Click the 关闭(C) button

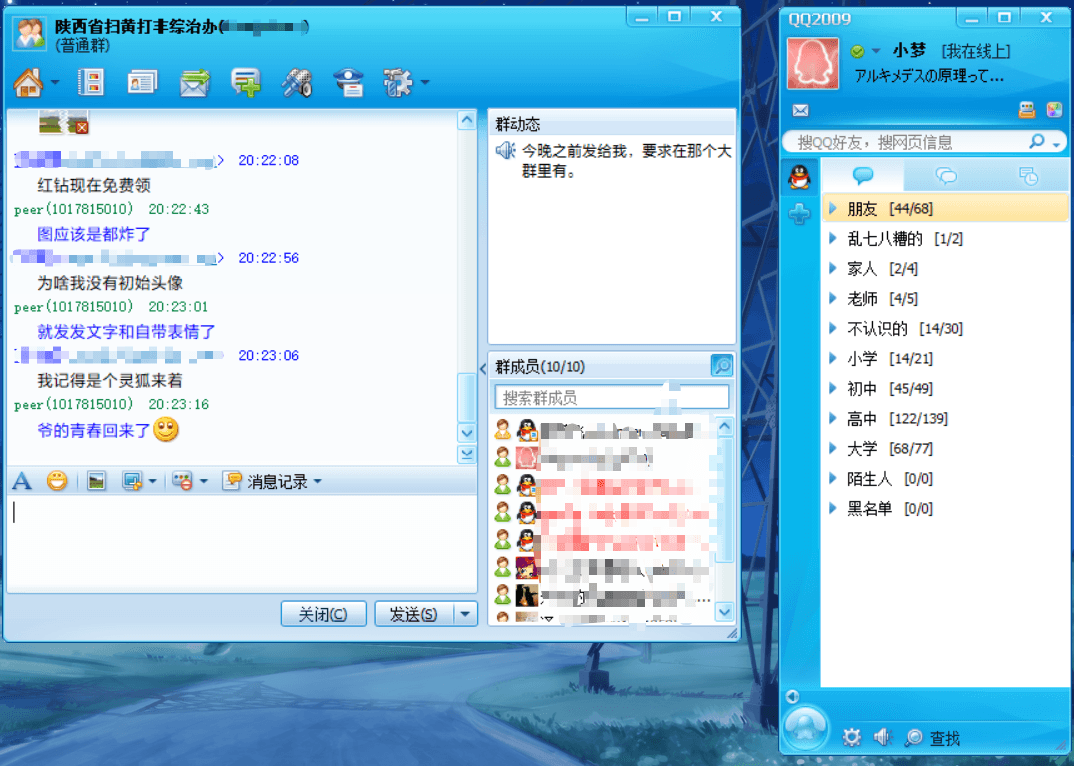[323, 614]
